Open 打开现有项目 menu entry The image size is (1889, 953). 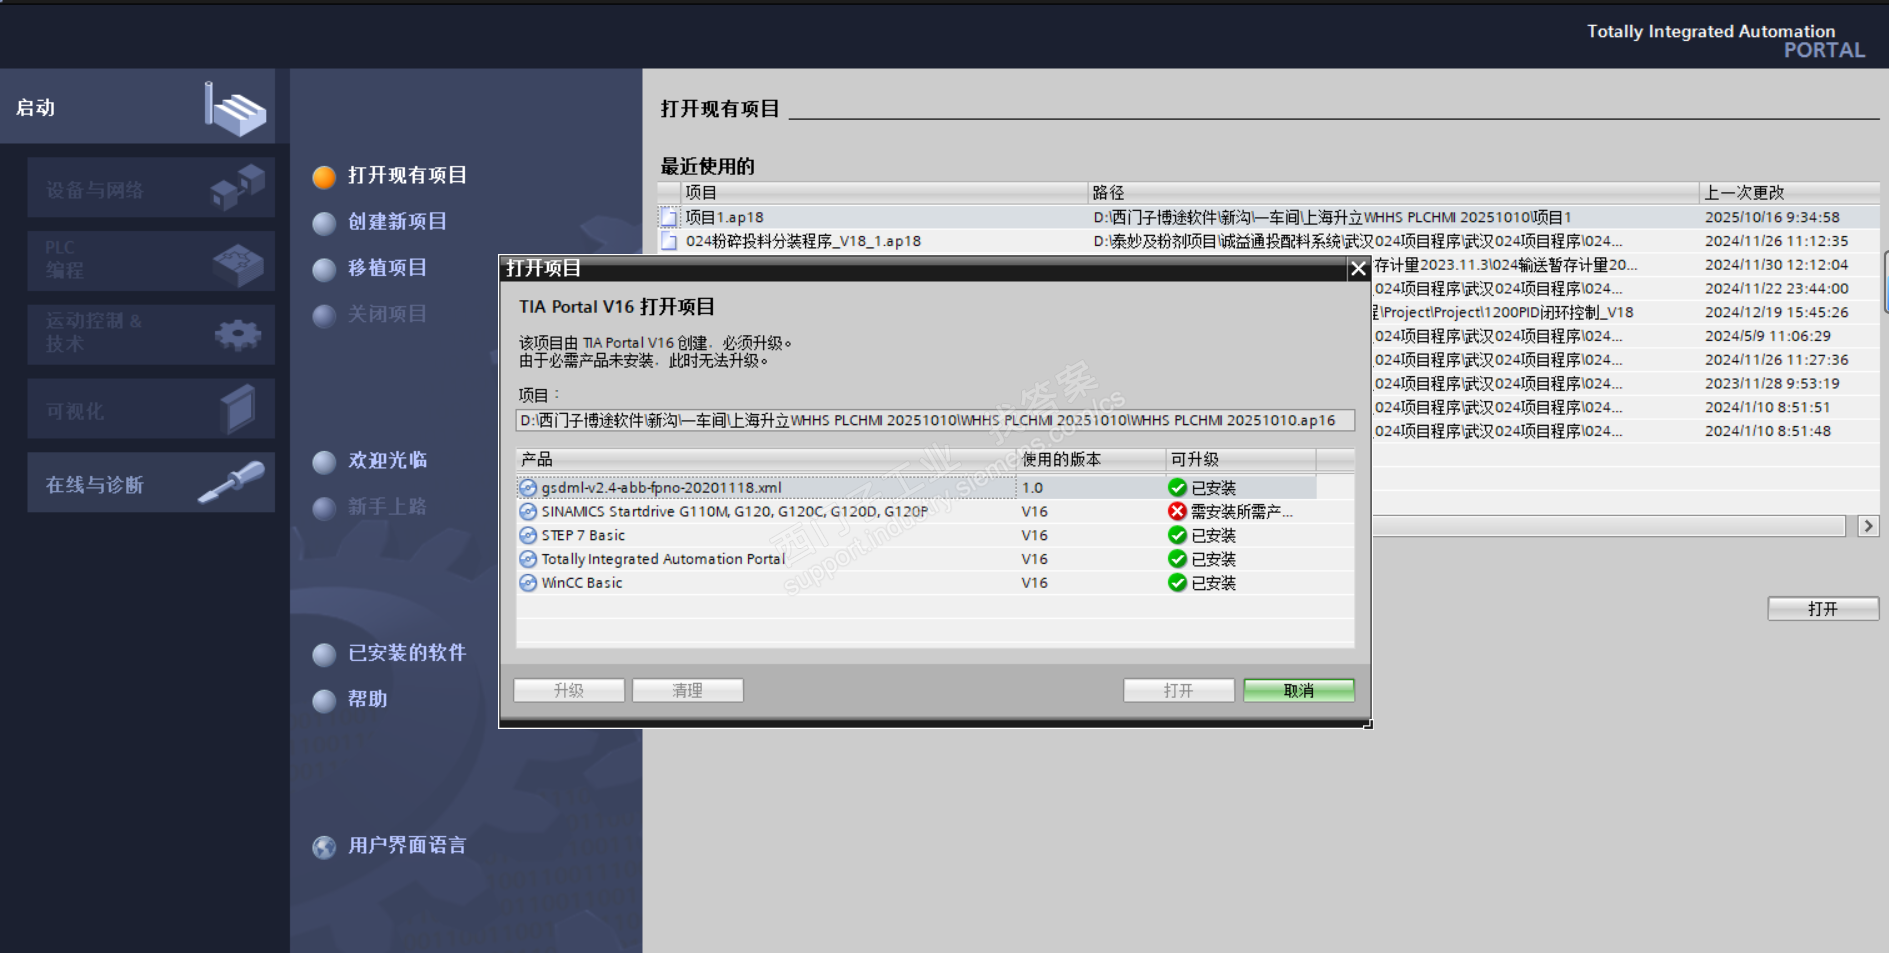pos(407,176)
